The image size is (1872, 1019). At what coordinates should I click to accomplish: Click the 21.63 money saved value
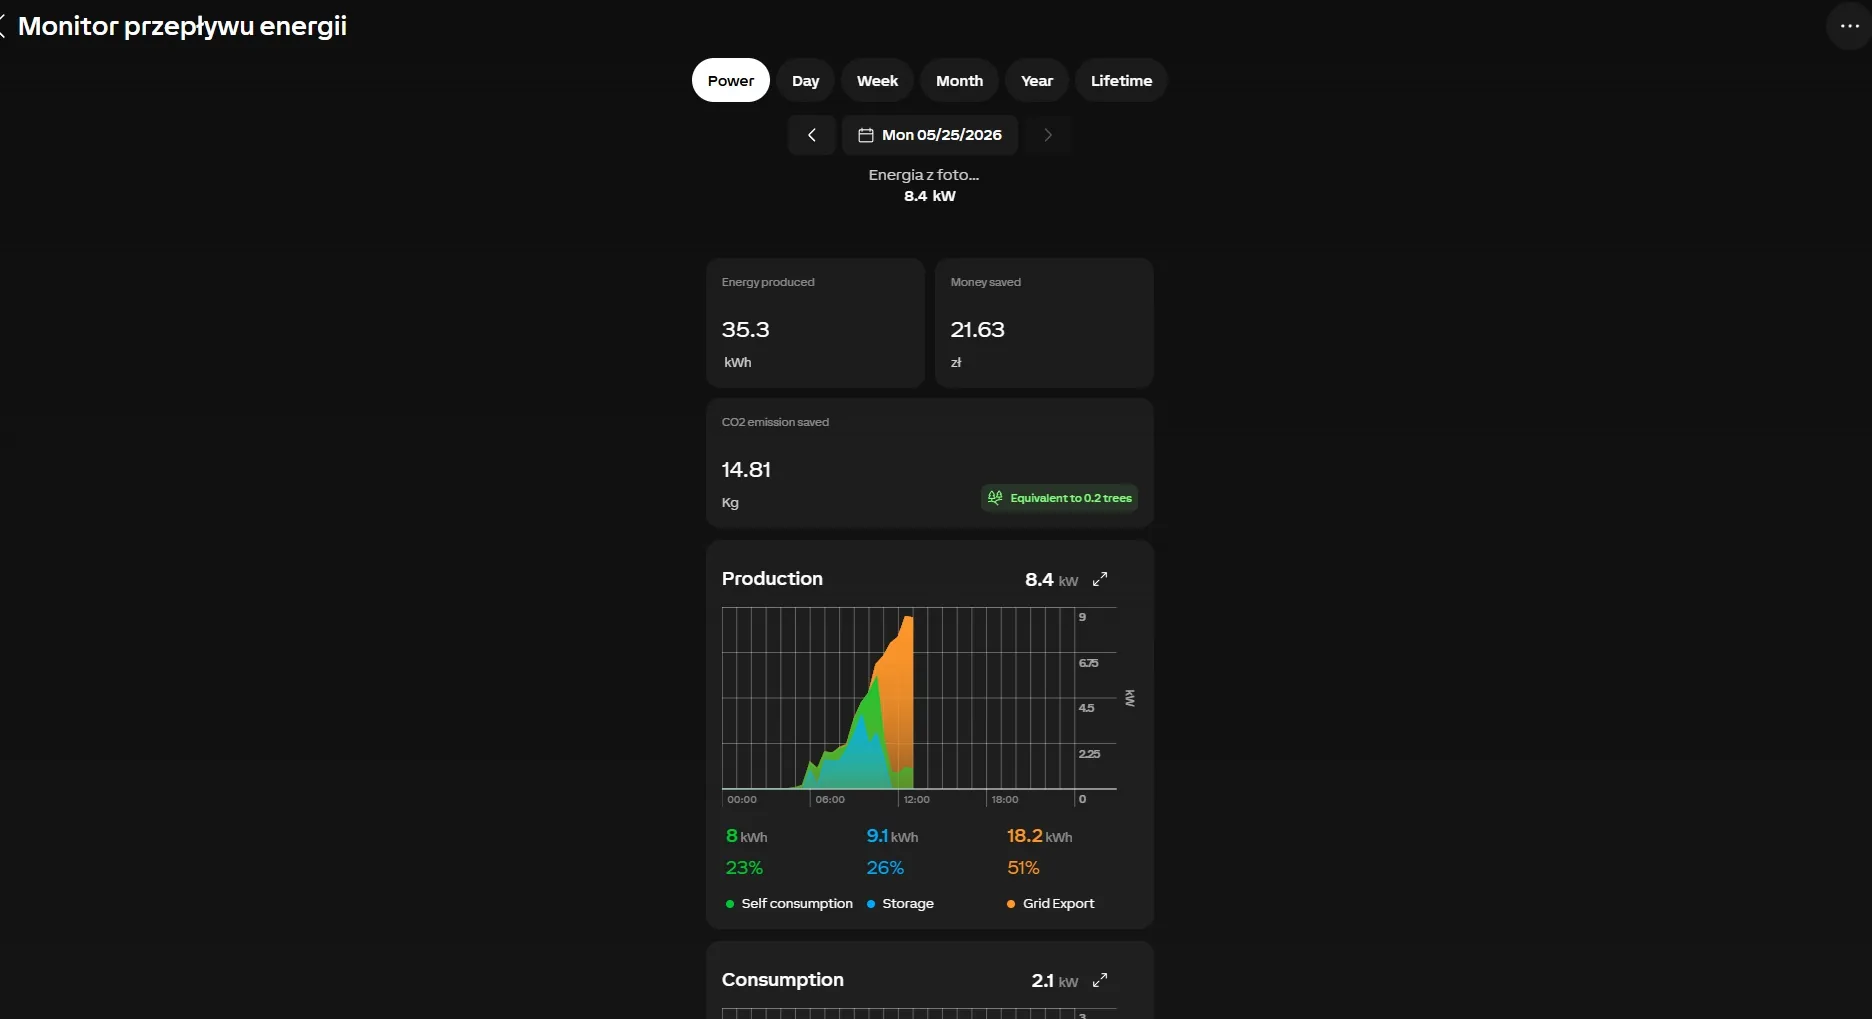(x=977, y=329)
